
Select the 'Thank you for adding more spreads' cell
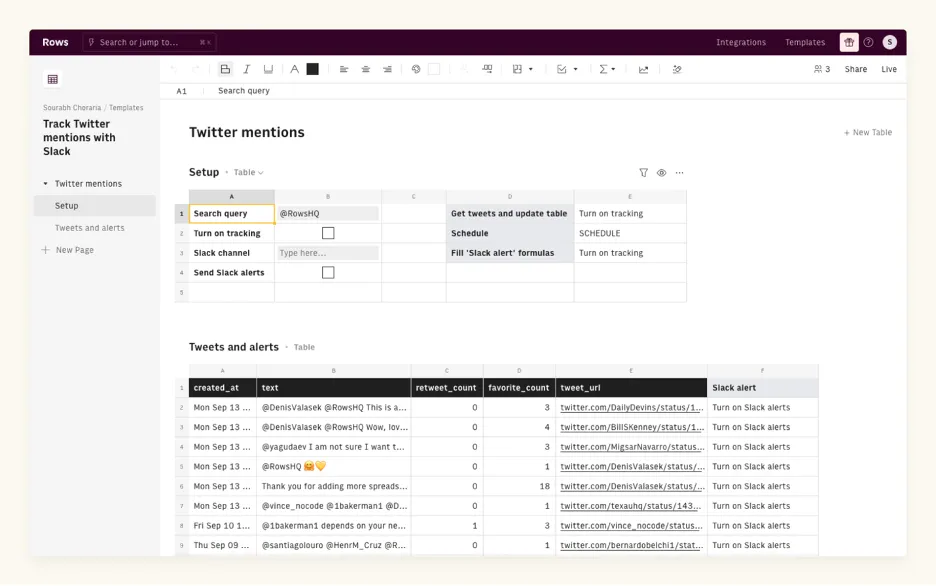pyautogui.click(x=334, y=486)
